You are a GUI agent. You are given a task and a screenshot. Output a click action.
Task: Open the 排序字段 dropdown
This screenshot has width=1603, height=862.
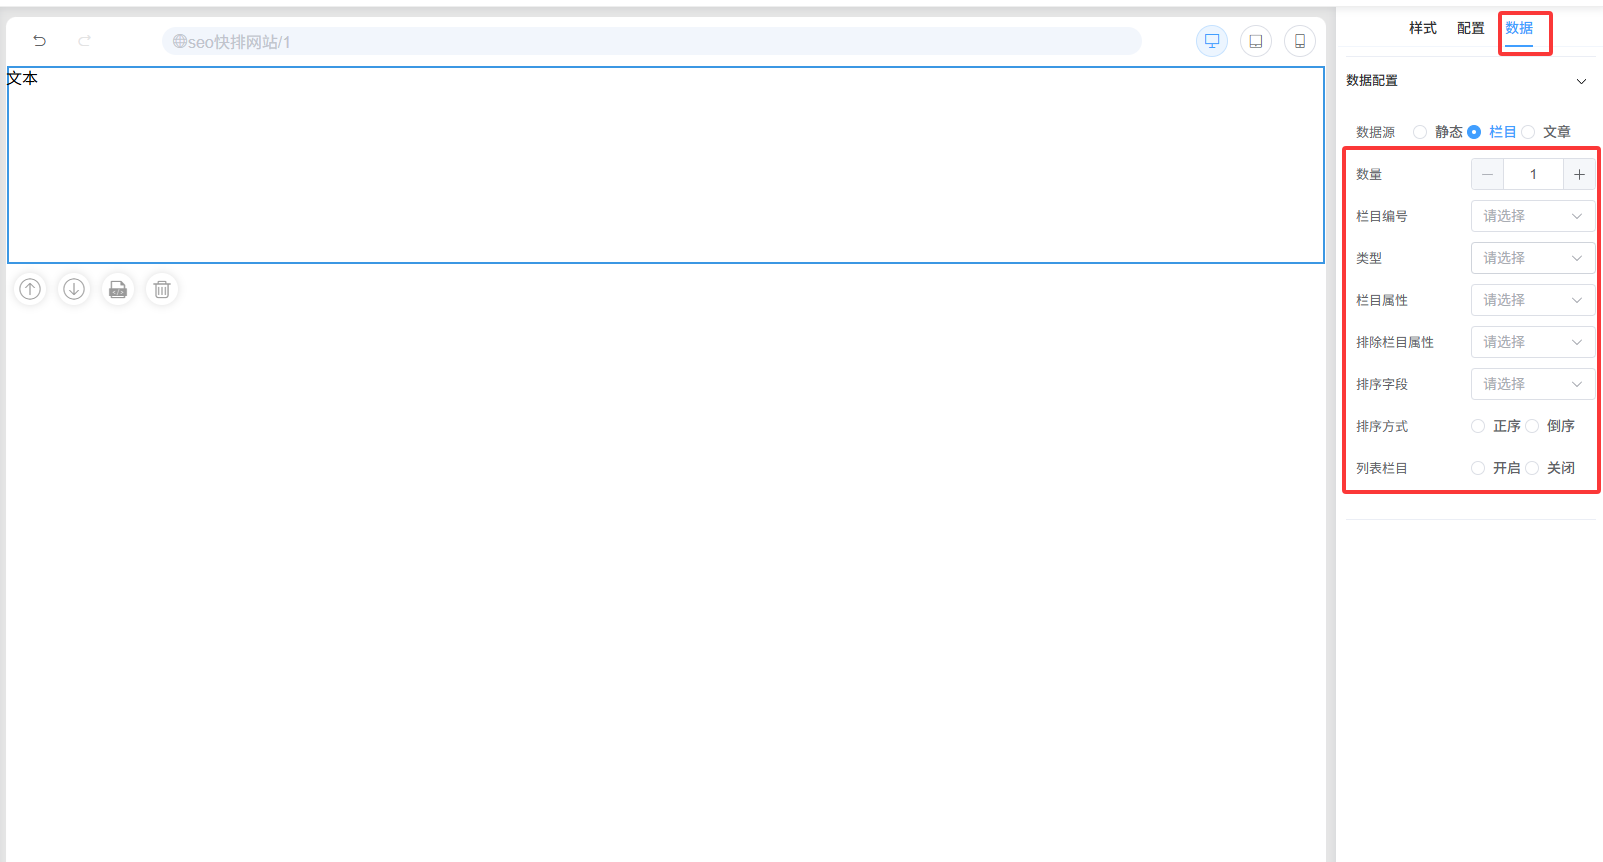[1532, 384]
